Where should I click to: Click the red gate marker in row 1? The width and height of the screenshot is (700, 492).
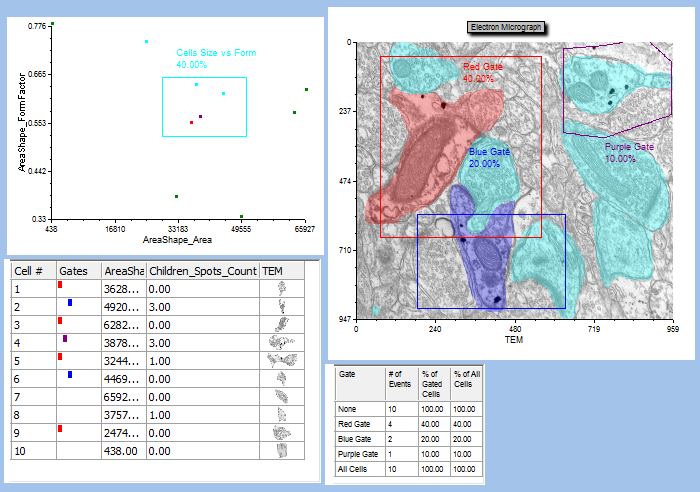[x=60, y=286]
